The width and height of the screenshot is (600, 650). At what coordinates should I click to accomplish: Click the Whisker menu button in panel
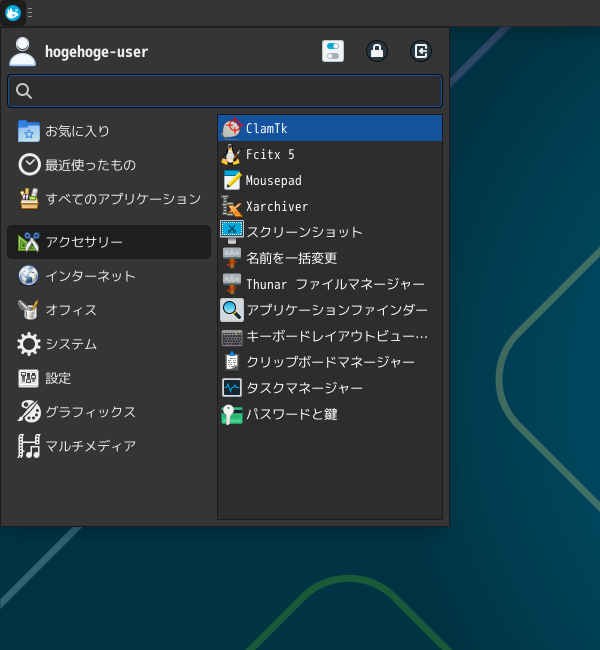coord(13,13)
